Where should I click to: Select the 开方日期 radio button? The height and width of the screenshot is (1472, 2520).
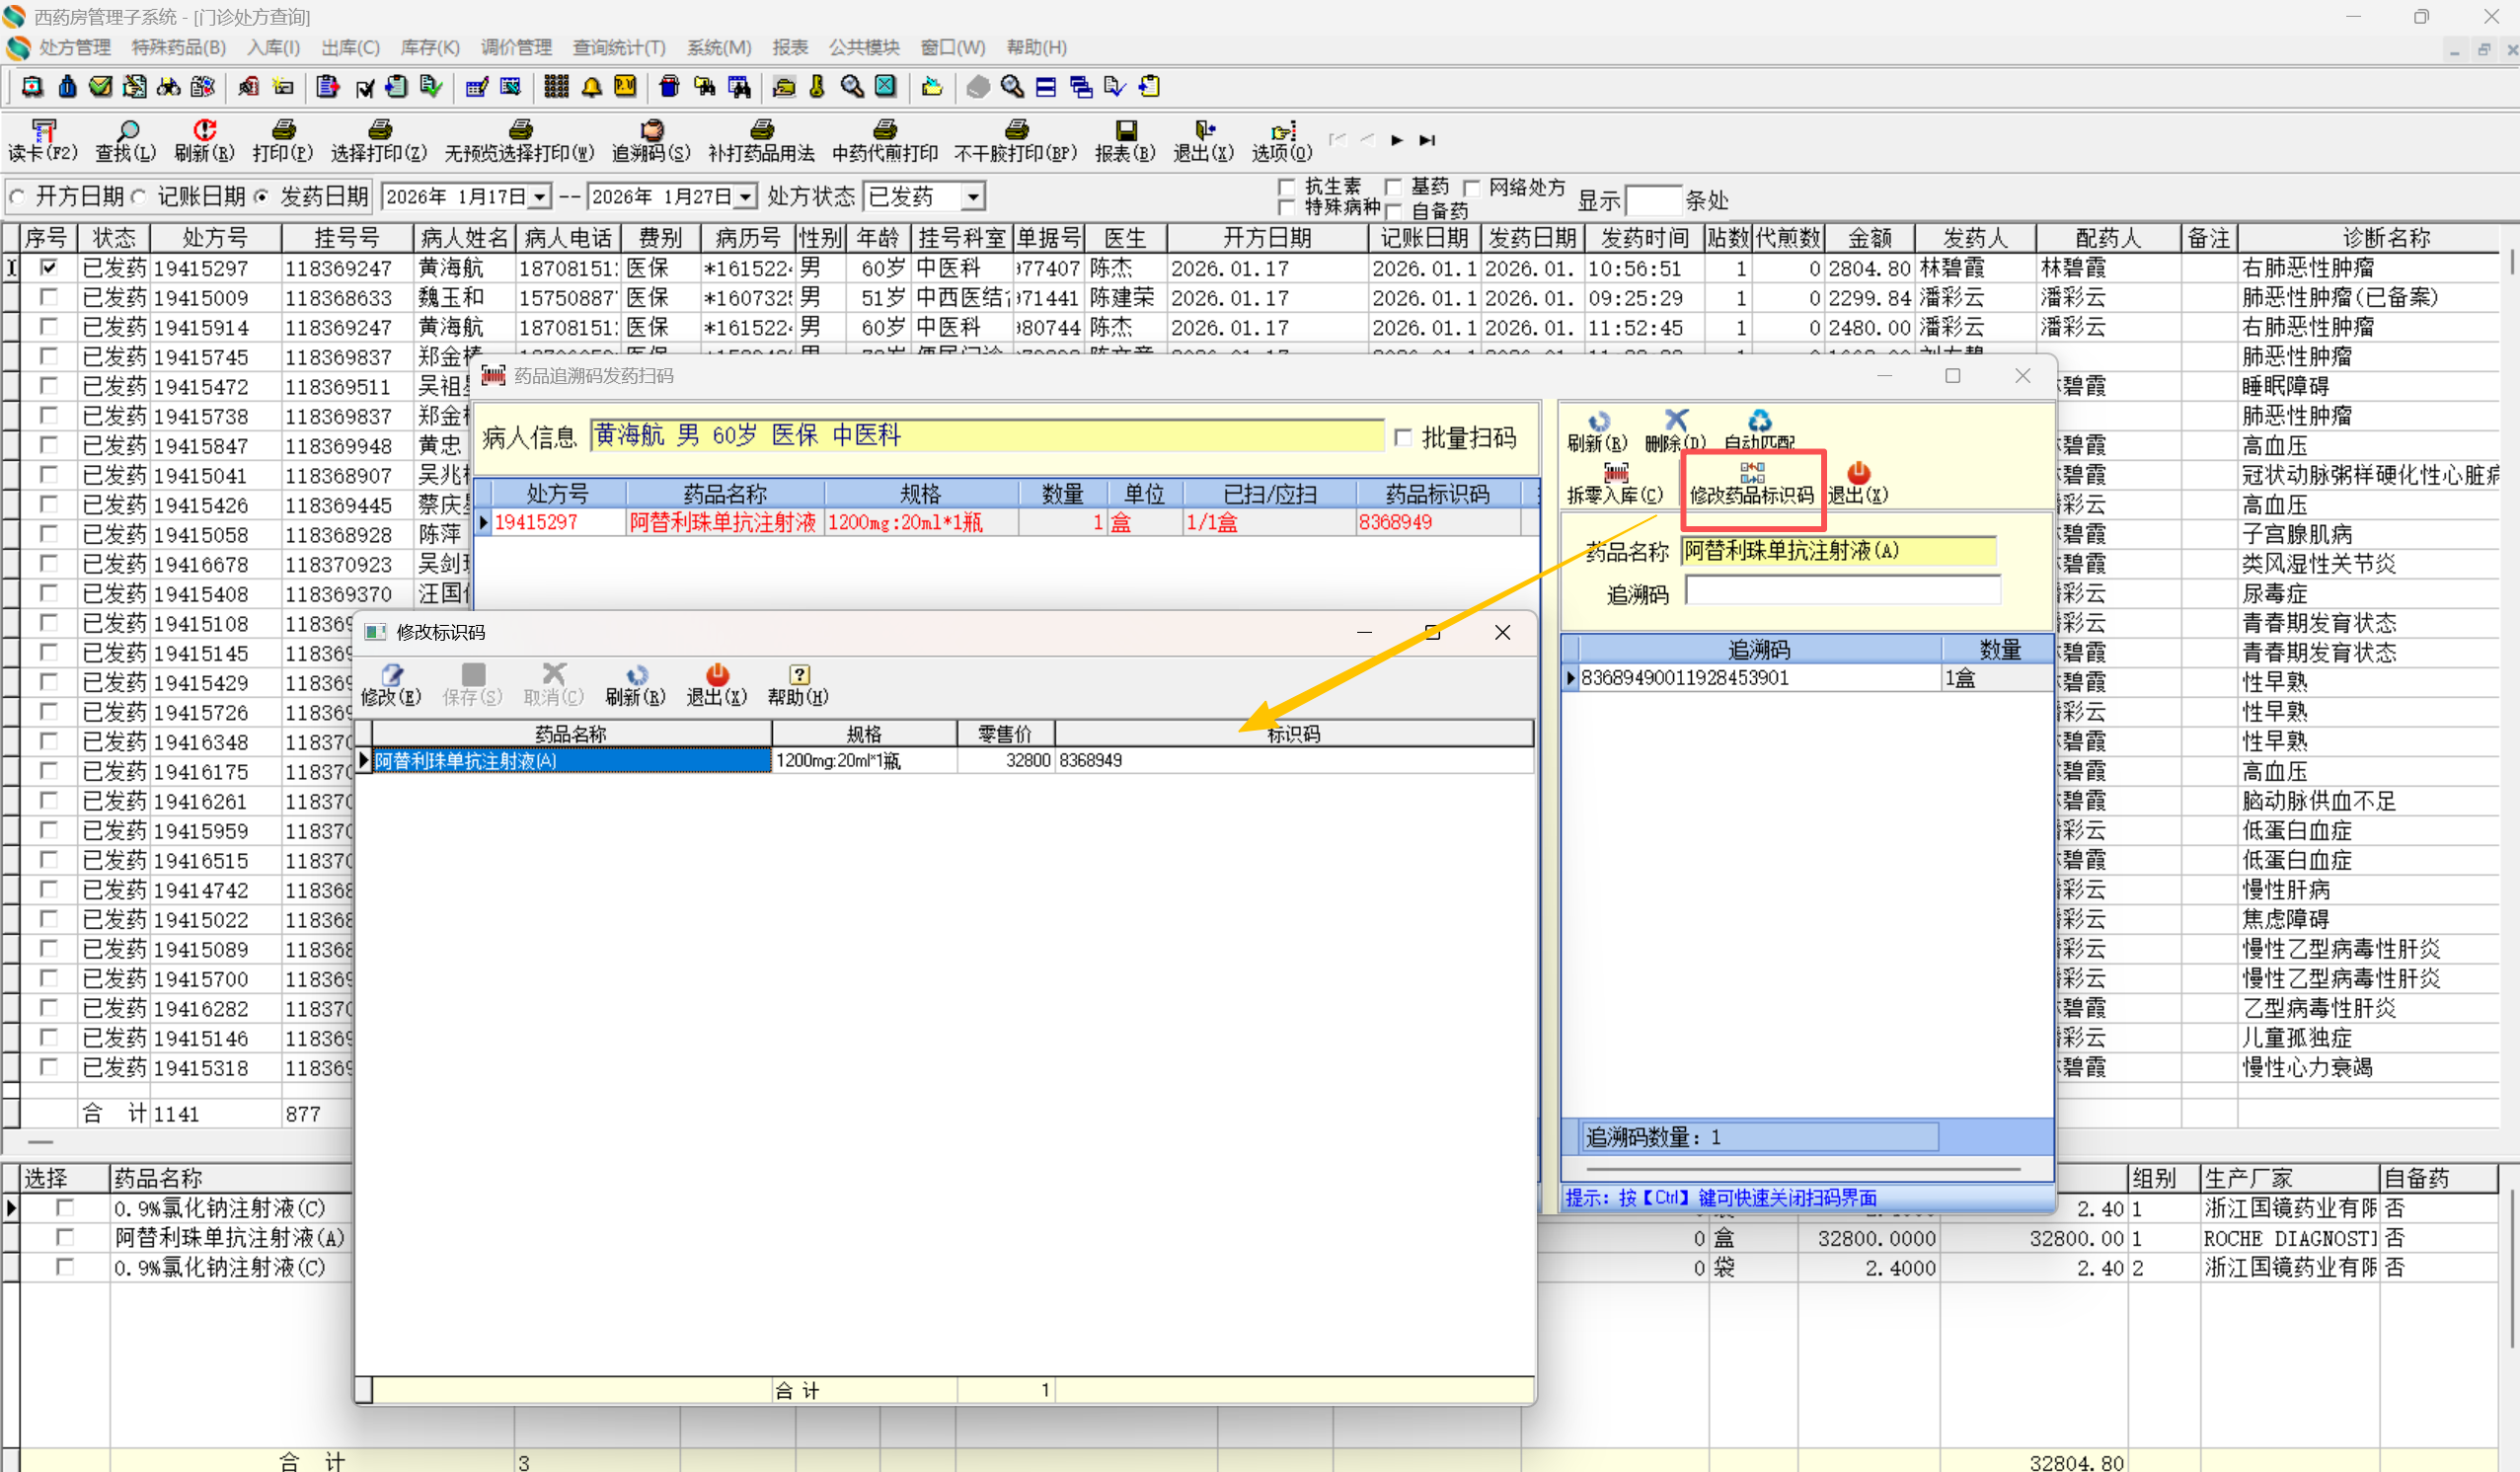click(18, 197)
